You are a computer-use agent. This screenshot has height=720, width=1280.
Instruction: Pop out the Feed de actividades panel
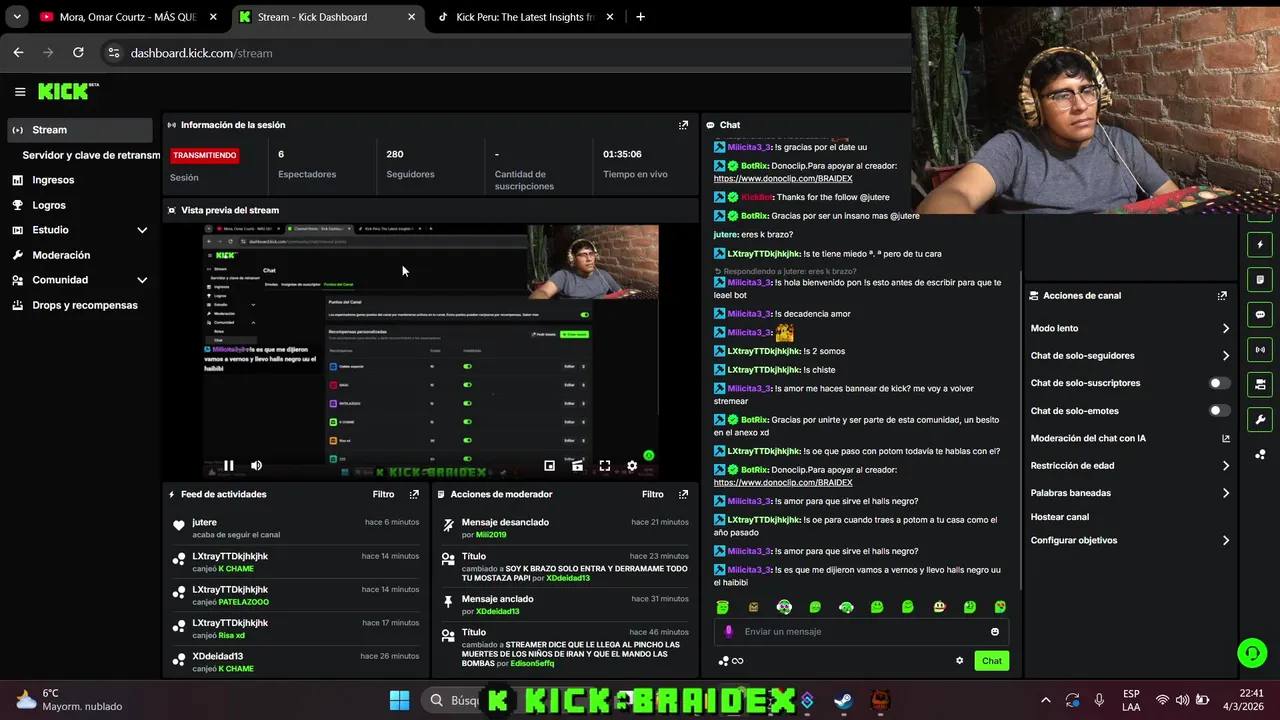click(414, 494)
